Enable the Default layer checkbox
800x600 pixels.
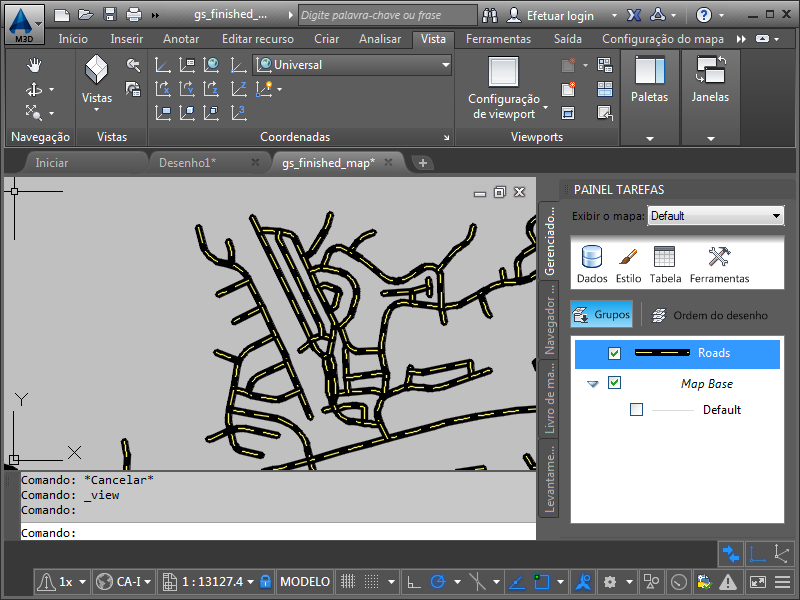637,410
